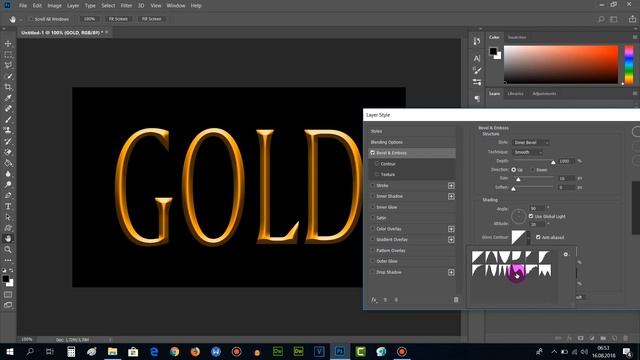Click the Fill Screen button
Viewport: 640px width, 360px height.
151,19
